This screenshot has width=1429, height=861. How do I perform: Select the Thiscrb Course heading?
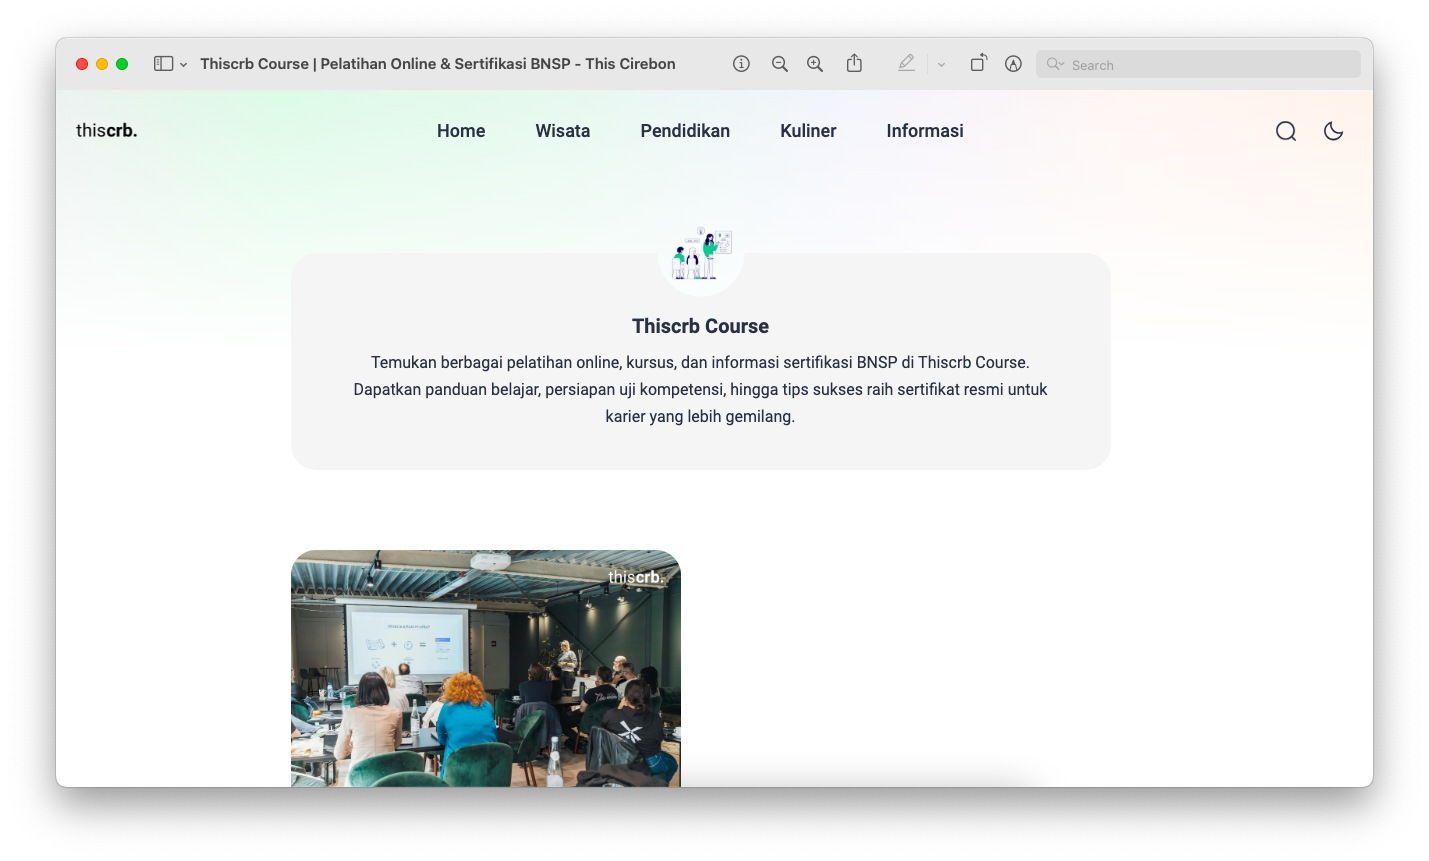[700, 326]
